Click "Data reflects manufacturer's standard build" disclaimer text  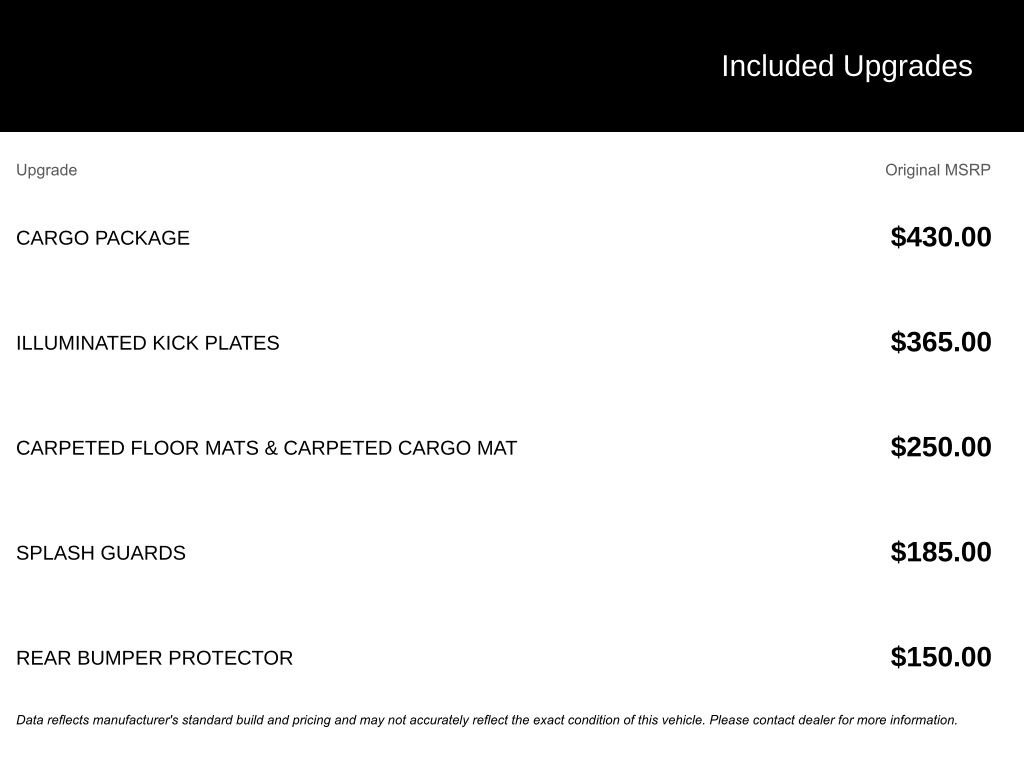pyautogui.click(x=140, y=720)
